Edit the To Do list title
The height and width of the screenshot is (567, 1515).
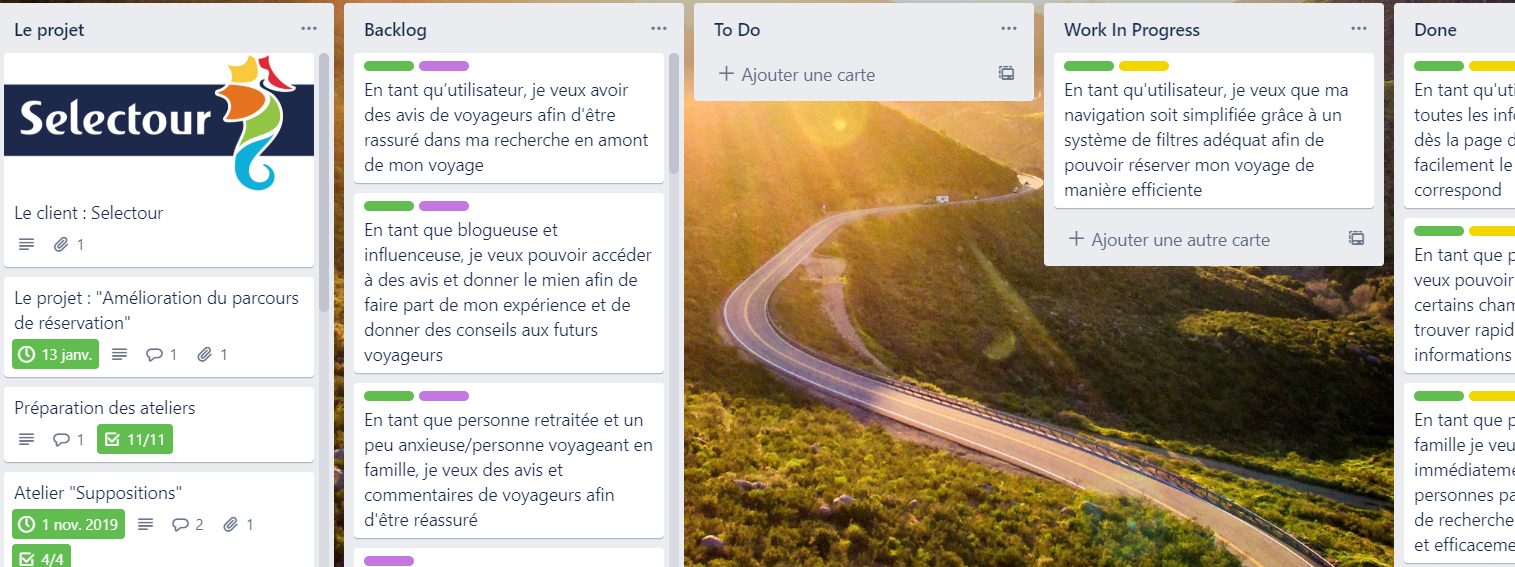[x=737, y=30]
